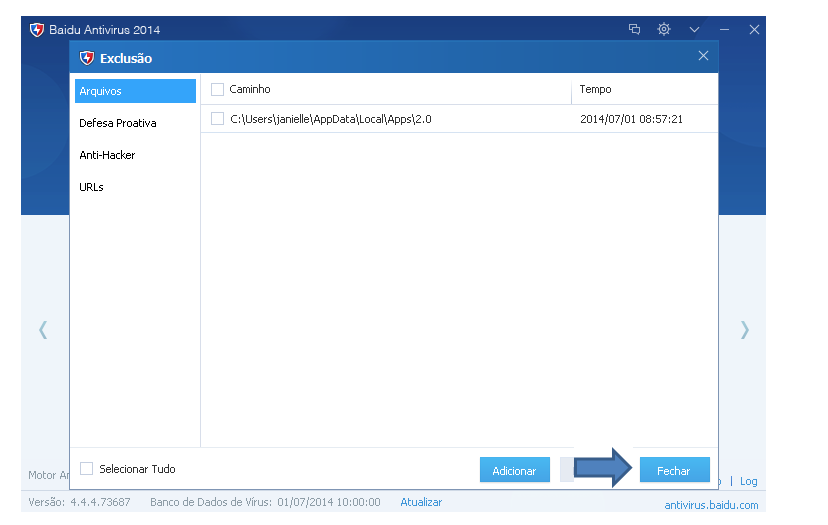Open settings gear icon in main window

(x=664, y=29)
